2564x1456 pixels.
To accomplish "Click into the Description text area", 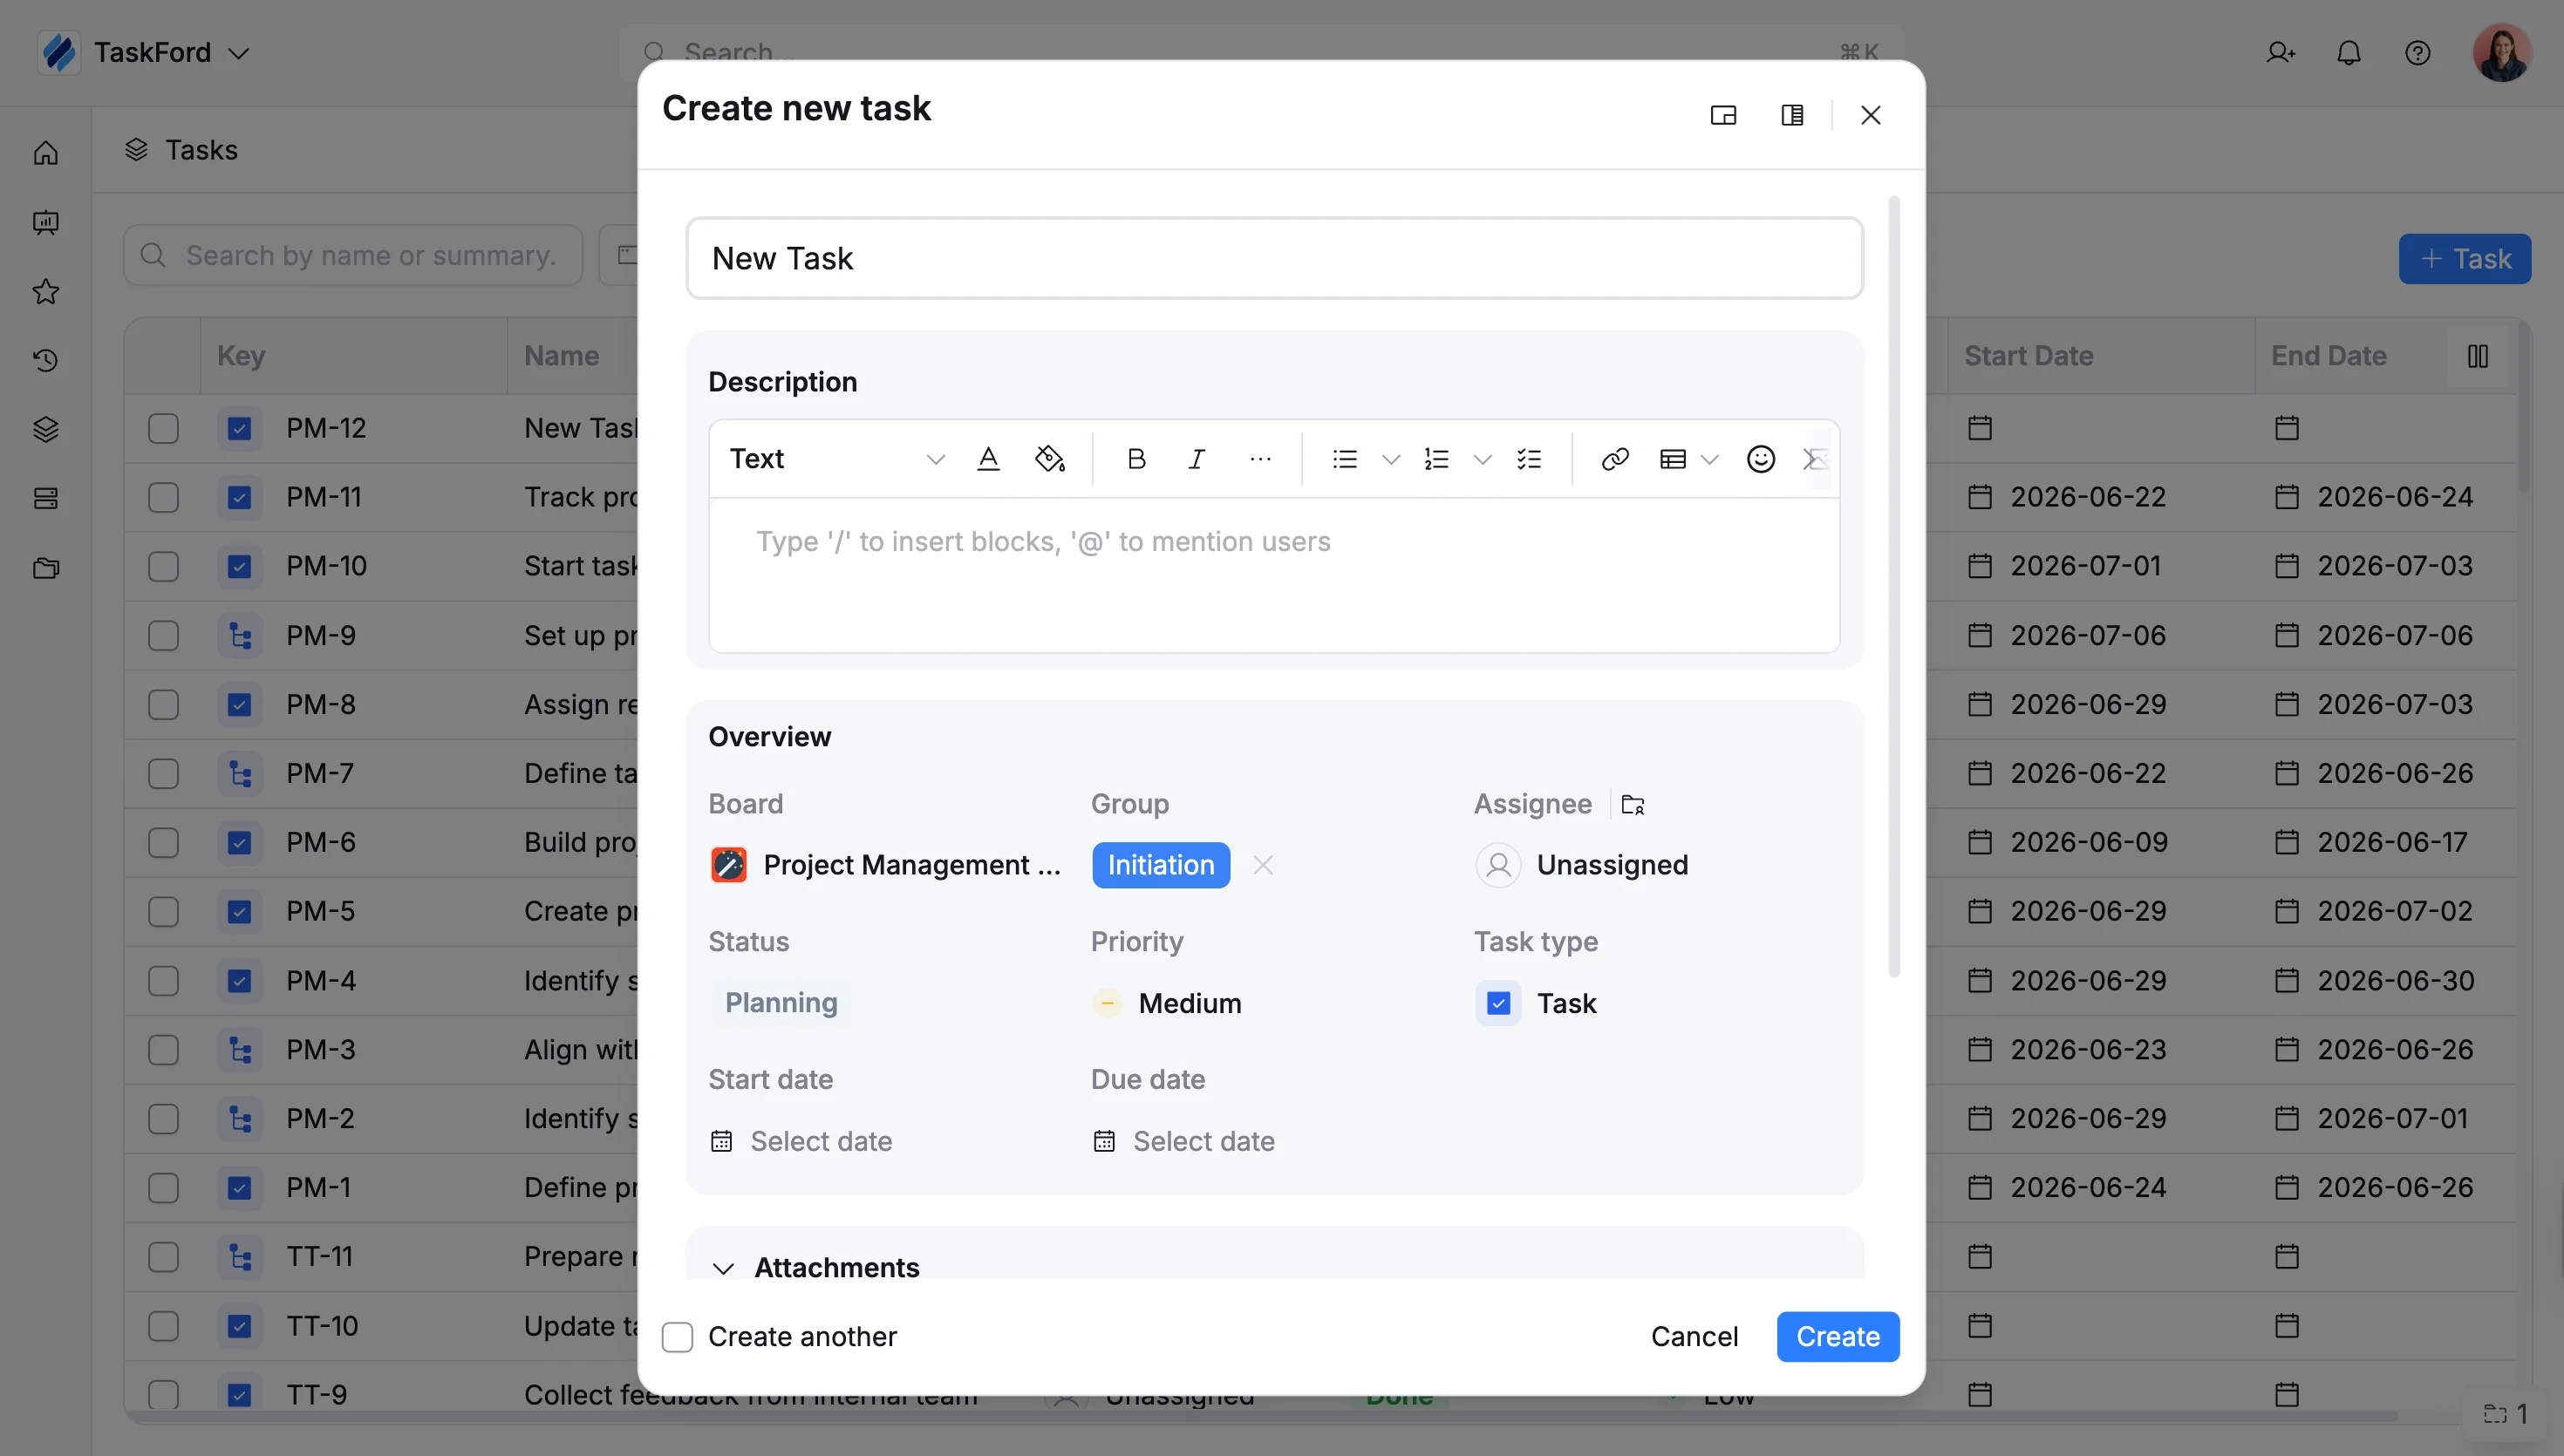I will click(1274, 576).
